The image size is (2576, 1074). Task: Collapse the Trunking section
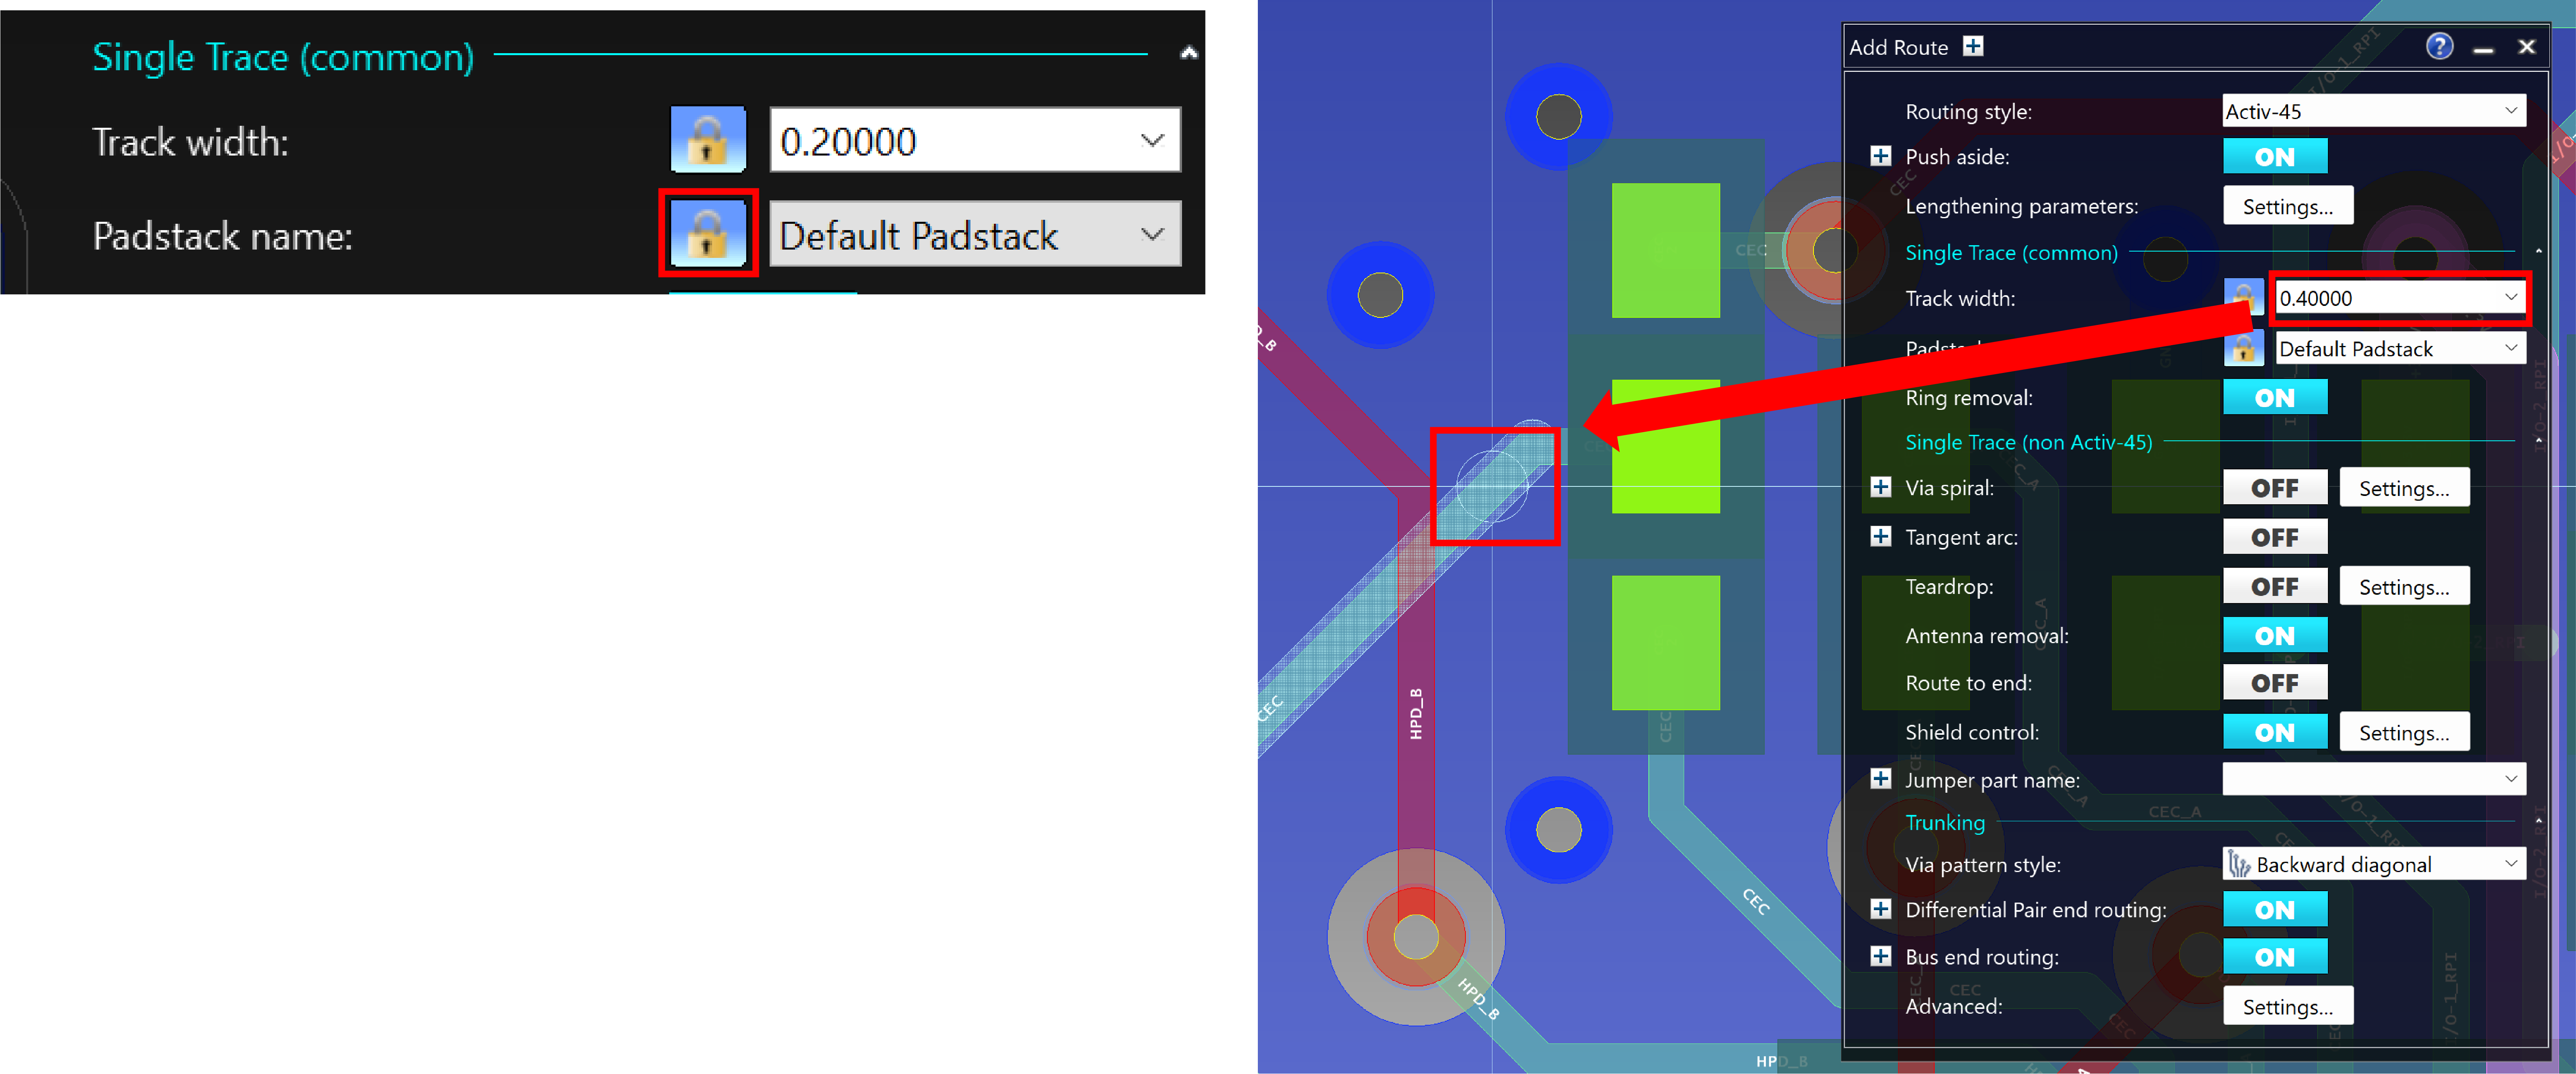(2537, 821)
